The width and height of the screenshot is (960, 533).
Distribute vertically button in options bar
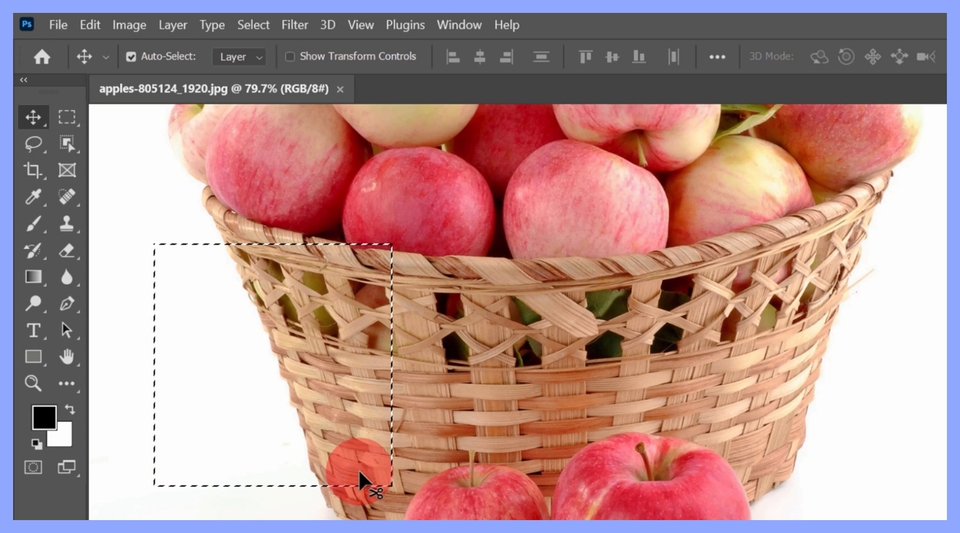pos(541,57)
